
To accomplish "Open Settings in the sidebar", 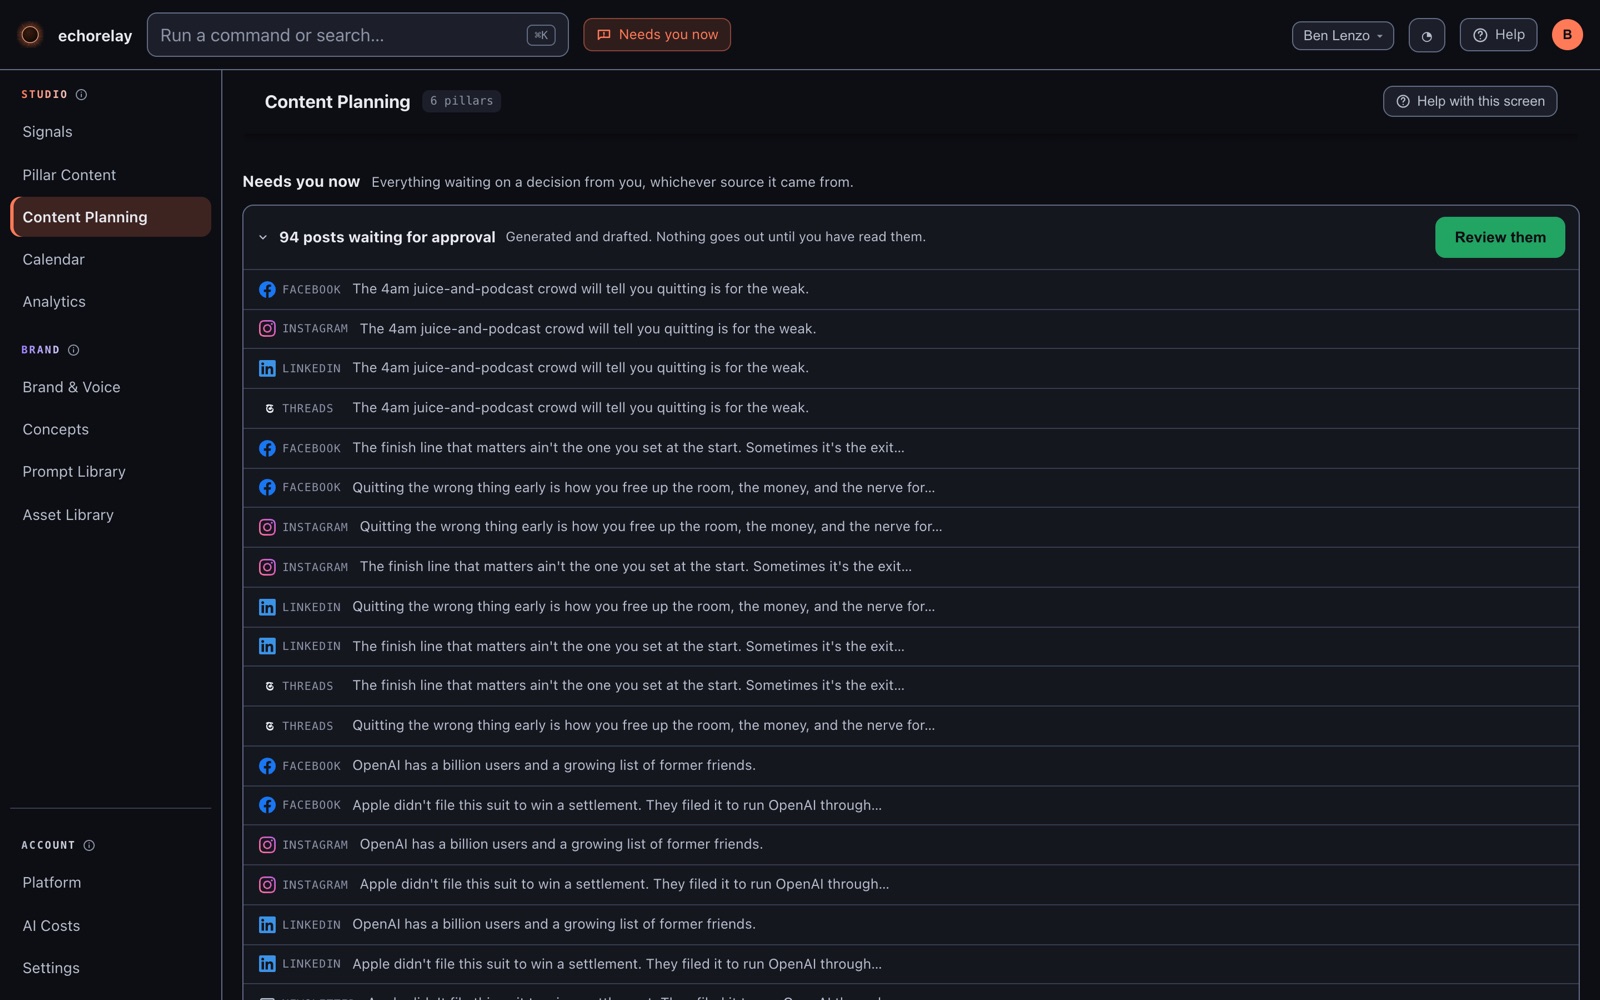I will 110,968.
